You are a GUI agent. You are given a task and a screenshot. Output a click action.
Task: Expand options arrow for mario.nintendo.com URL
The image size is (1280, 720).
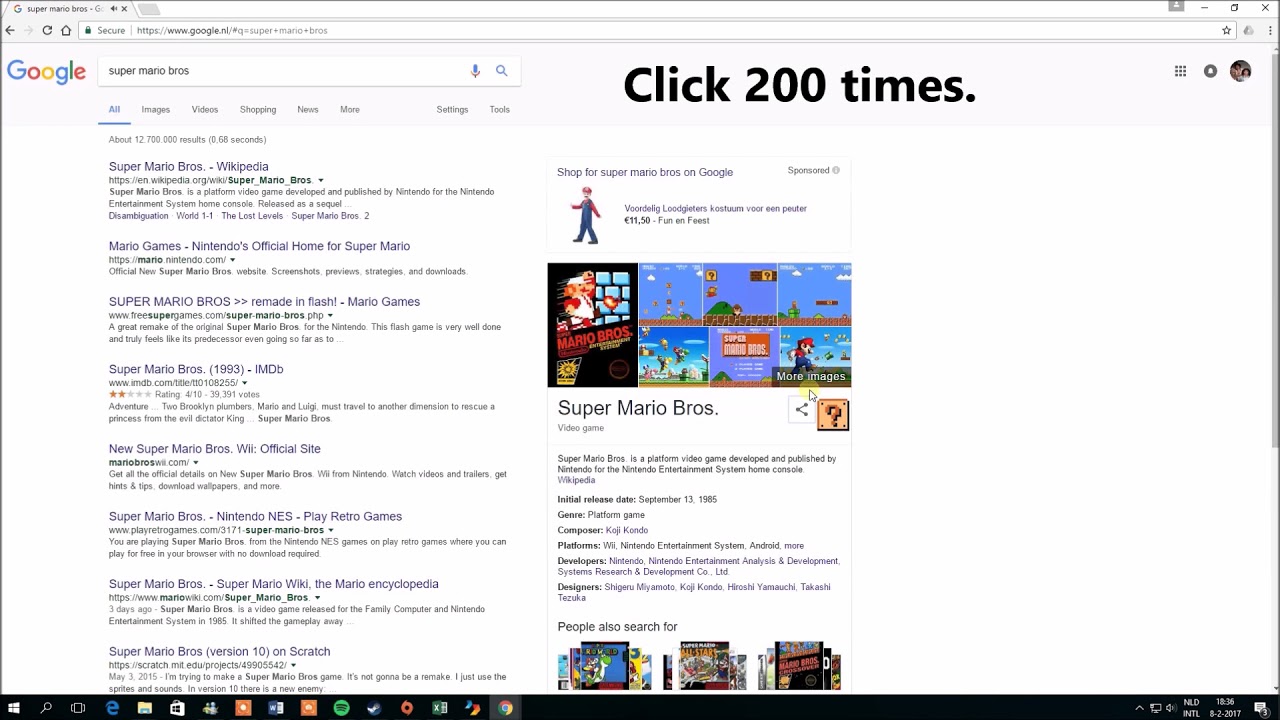coord(232,260)
